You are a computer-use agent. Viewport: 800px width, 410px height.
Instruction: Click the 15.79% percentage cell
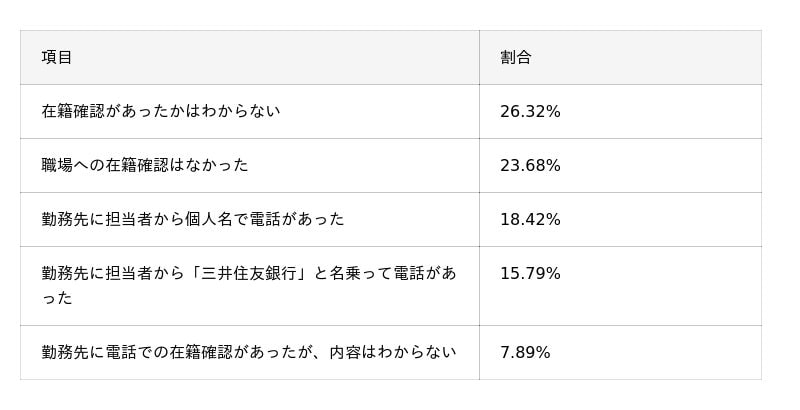point(530,273)
